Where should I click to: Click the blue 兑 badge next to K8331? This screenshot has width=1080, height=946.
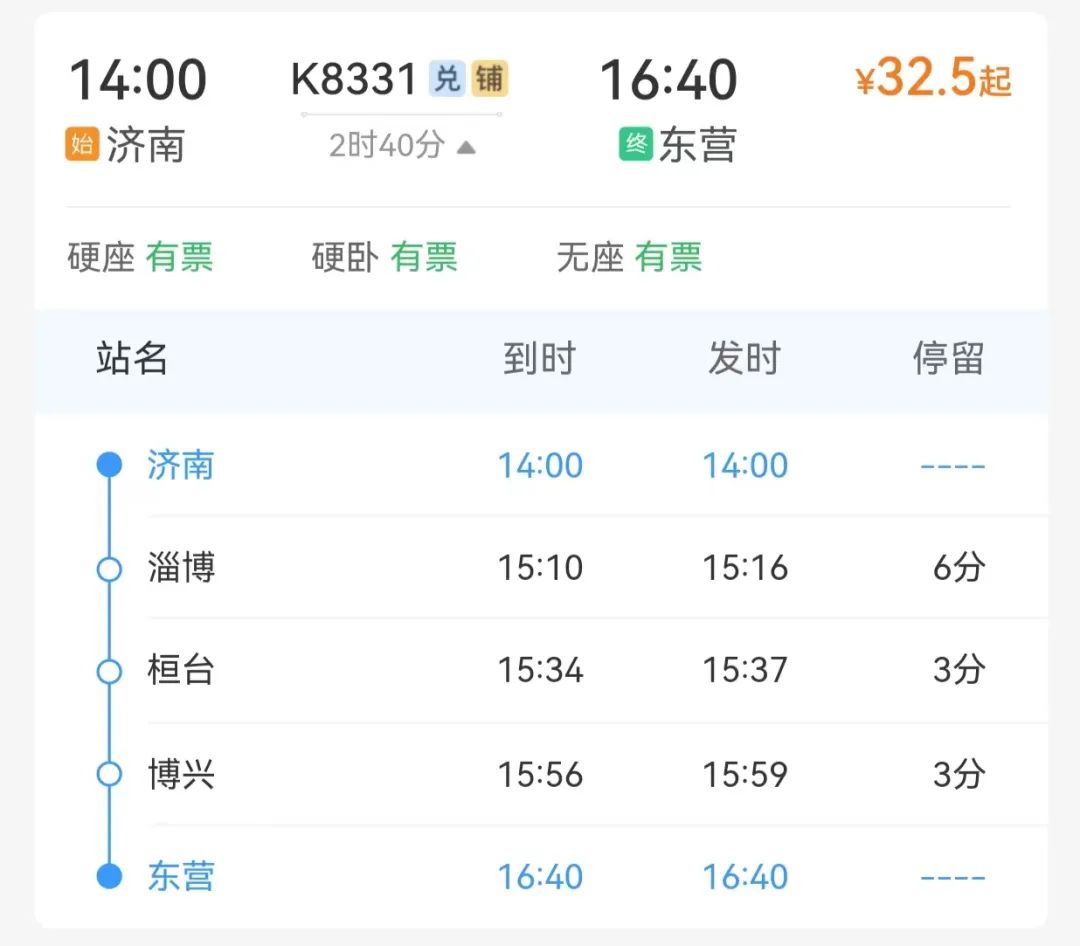pyautogui.click(x=447, y=78)
